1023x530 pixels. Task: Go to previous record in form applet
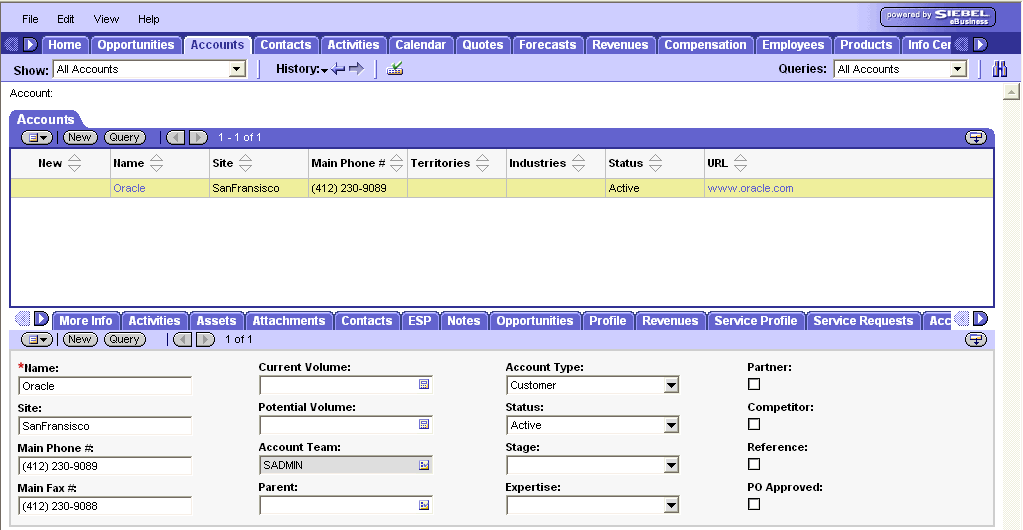tap(183, 339)
